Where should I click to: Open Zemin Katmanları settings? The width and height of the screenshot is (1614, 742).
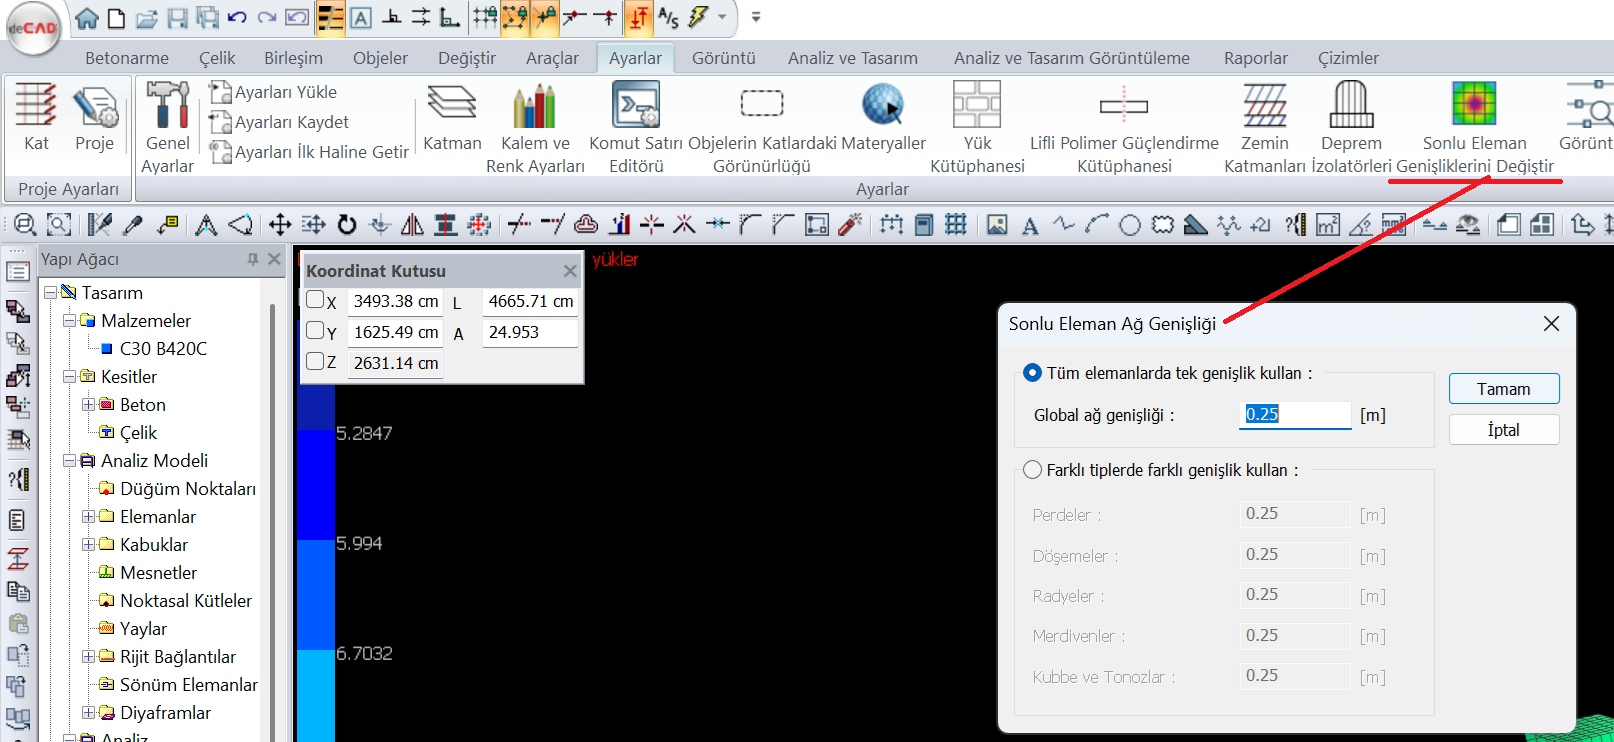pos(1264,105)
